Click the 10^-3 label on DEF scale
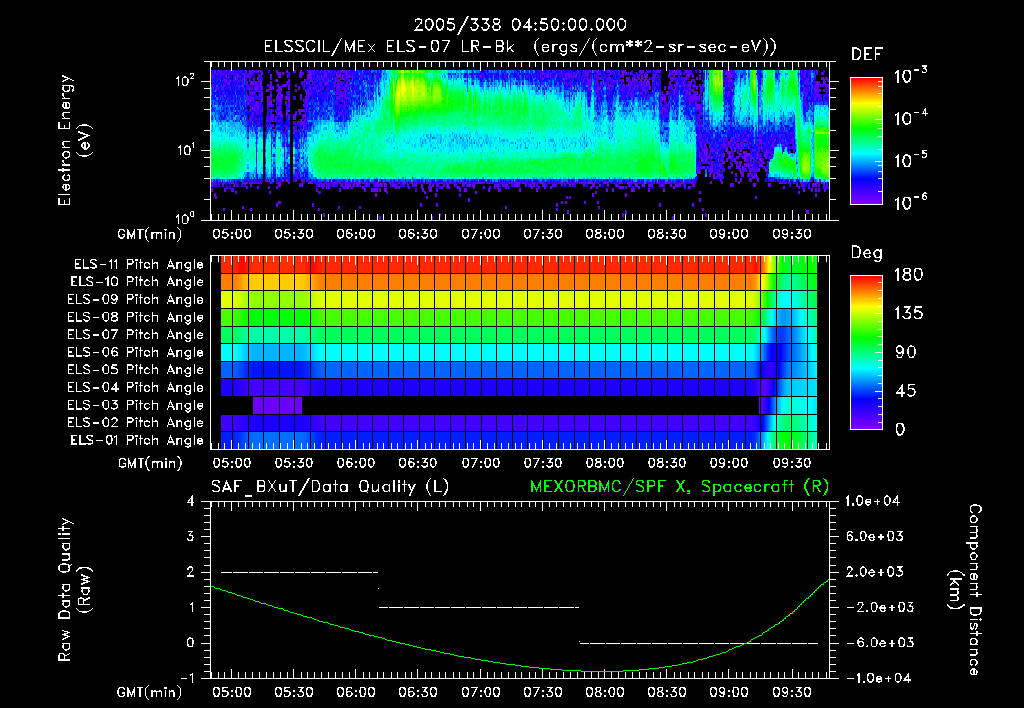1024x708 pixels. tap(910, 76)
